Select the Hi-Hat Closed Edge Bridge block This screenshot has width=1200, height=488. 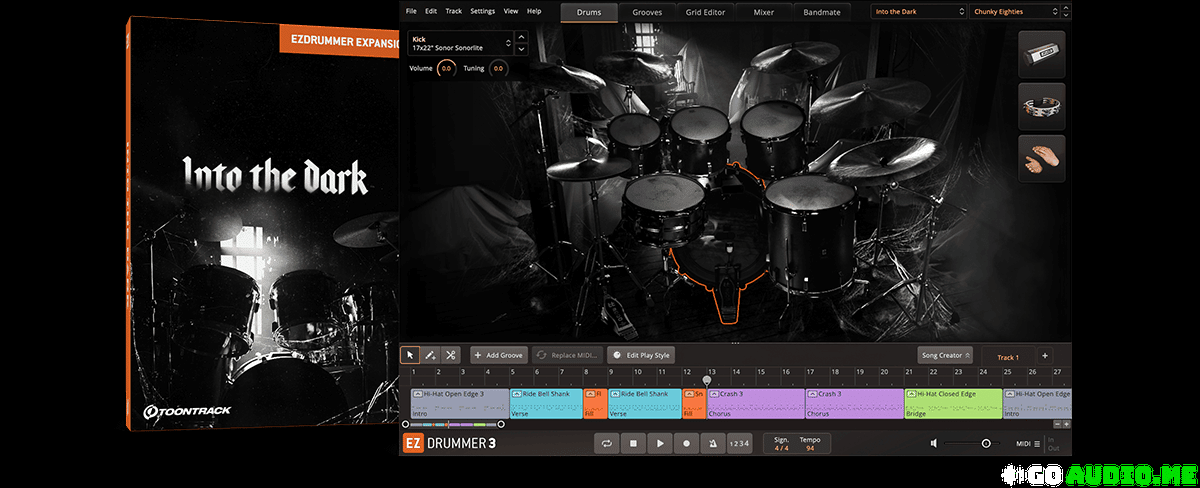(x=953, y=403)
